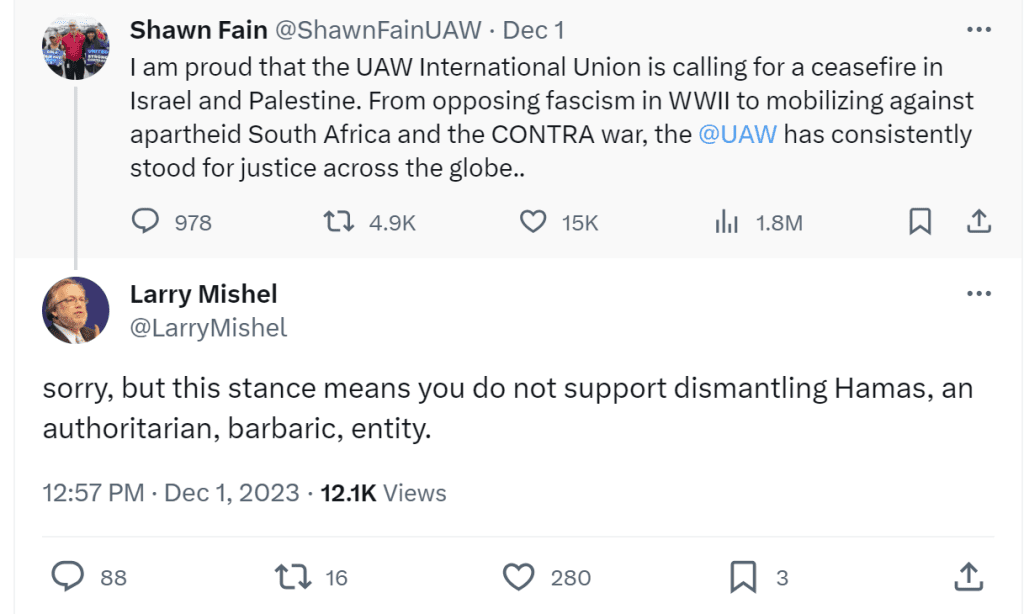Image resolution: width=1024 pixels, height=614 pixels.
Task: Click the @UAW mention link
Action: 737,134
